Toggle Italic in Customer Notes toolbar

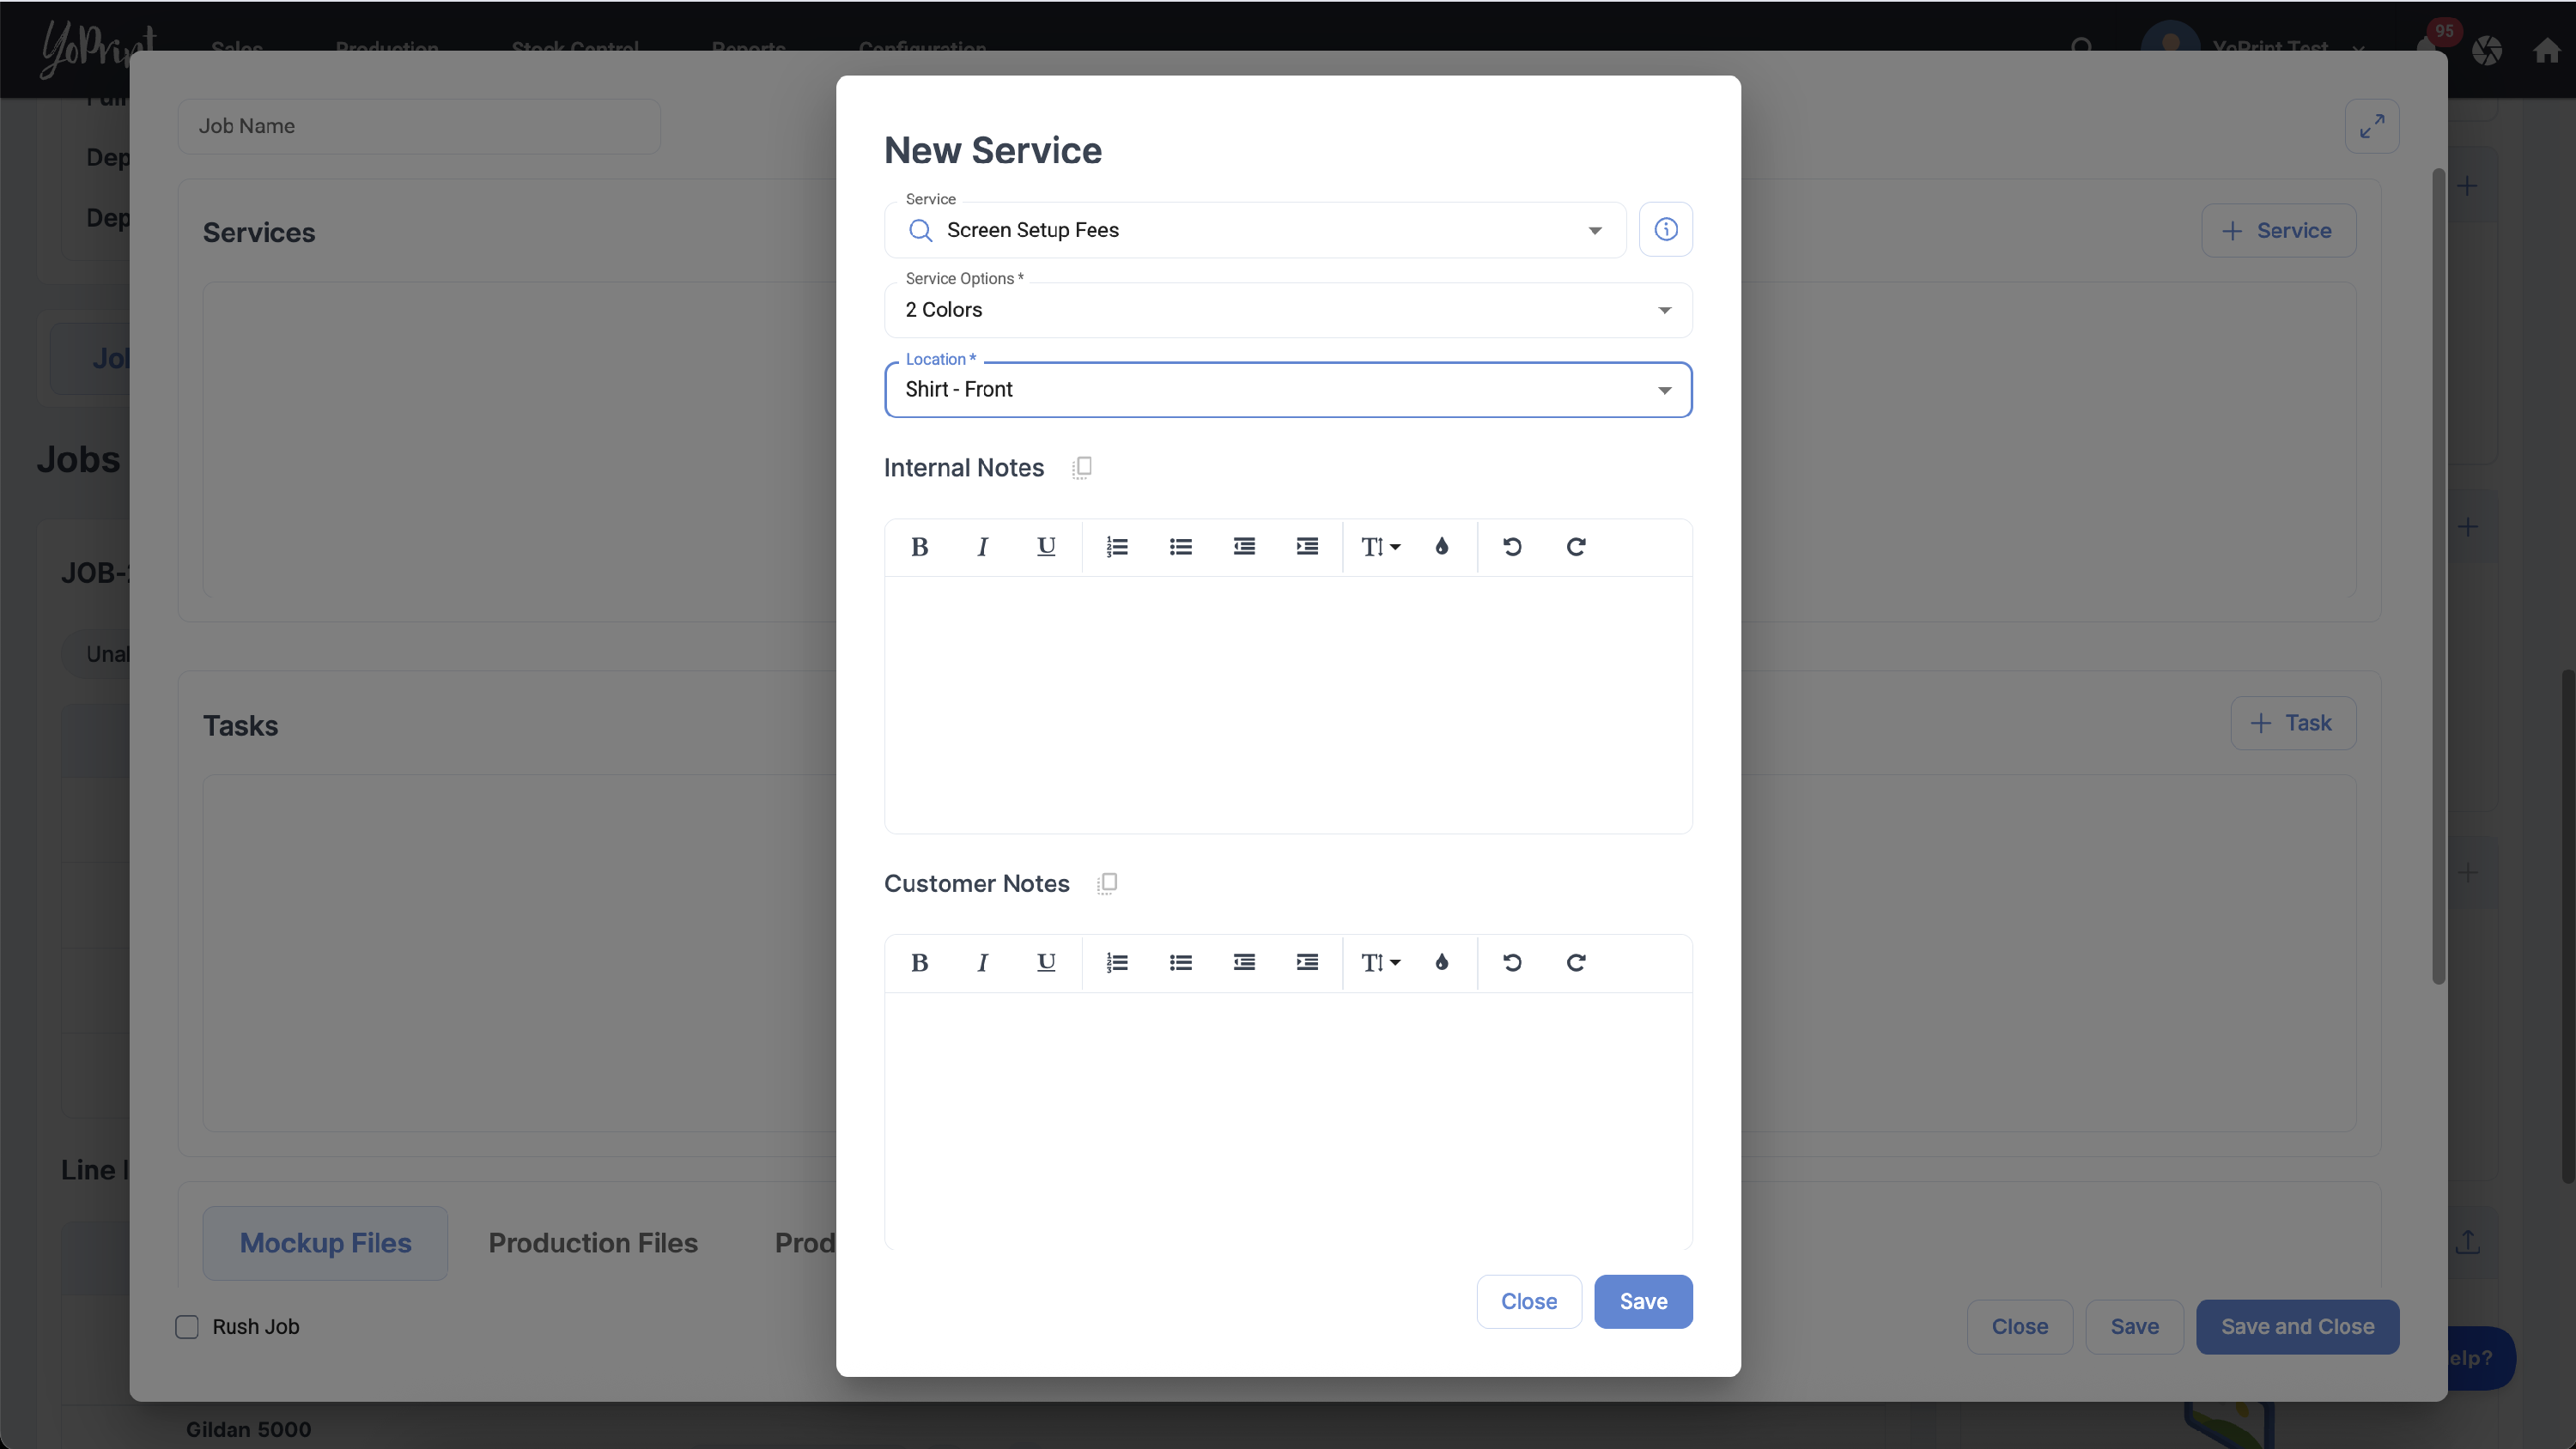tap(982, 963)
